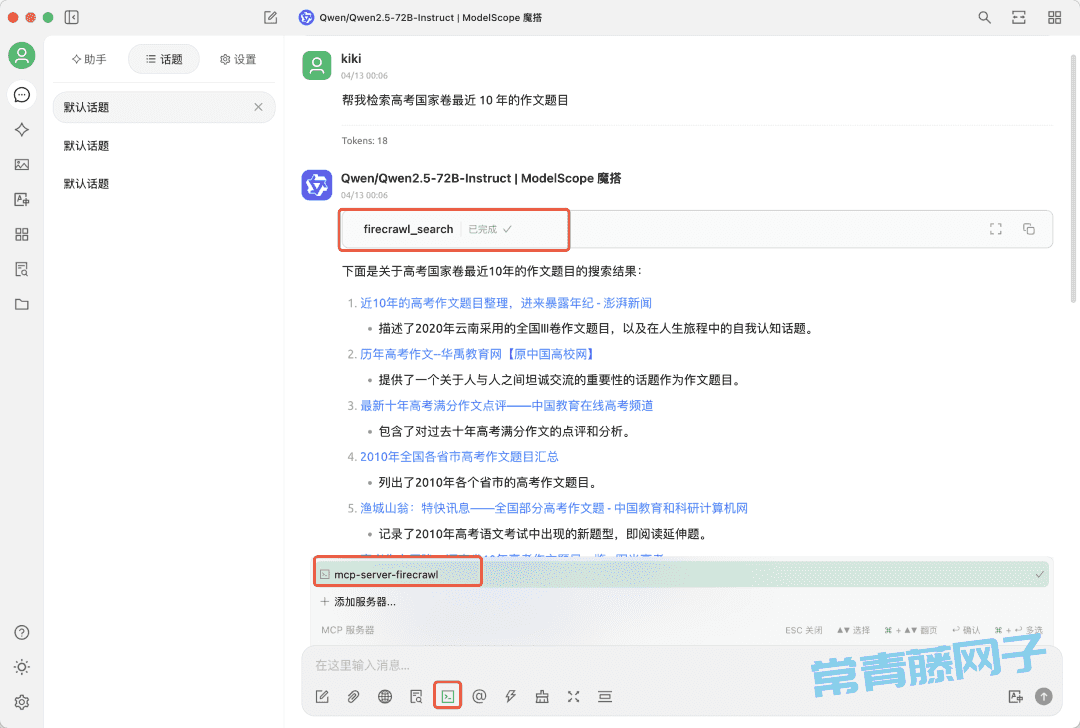Select the highlighted 默认话题 topic
The height and width of the screenshot is (728, 1080).
164,107
